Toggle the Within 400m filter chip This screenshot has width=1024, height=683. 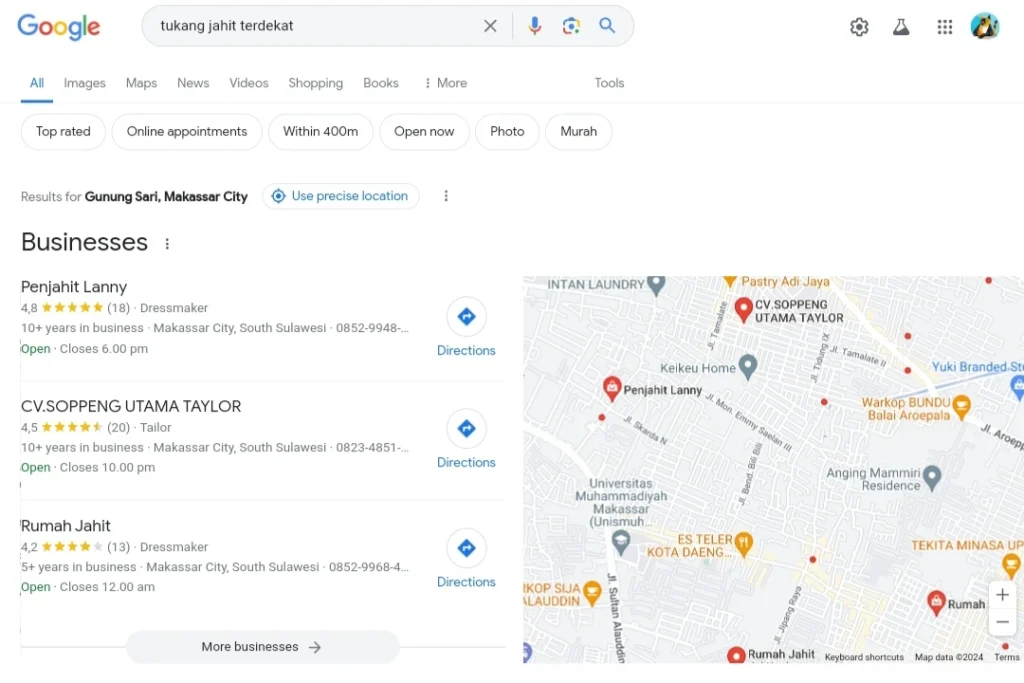(x=320, y=131)
